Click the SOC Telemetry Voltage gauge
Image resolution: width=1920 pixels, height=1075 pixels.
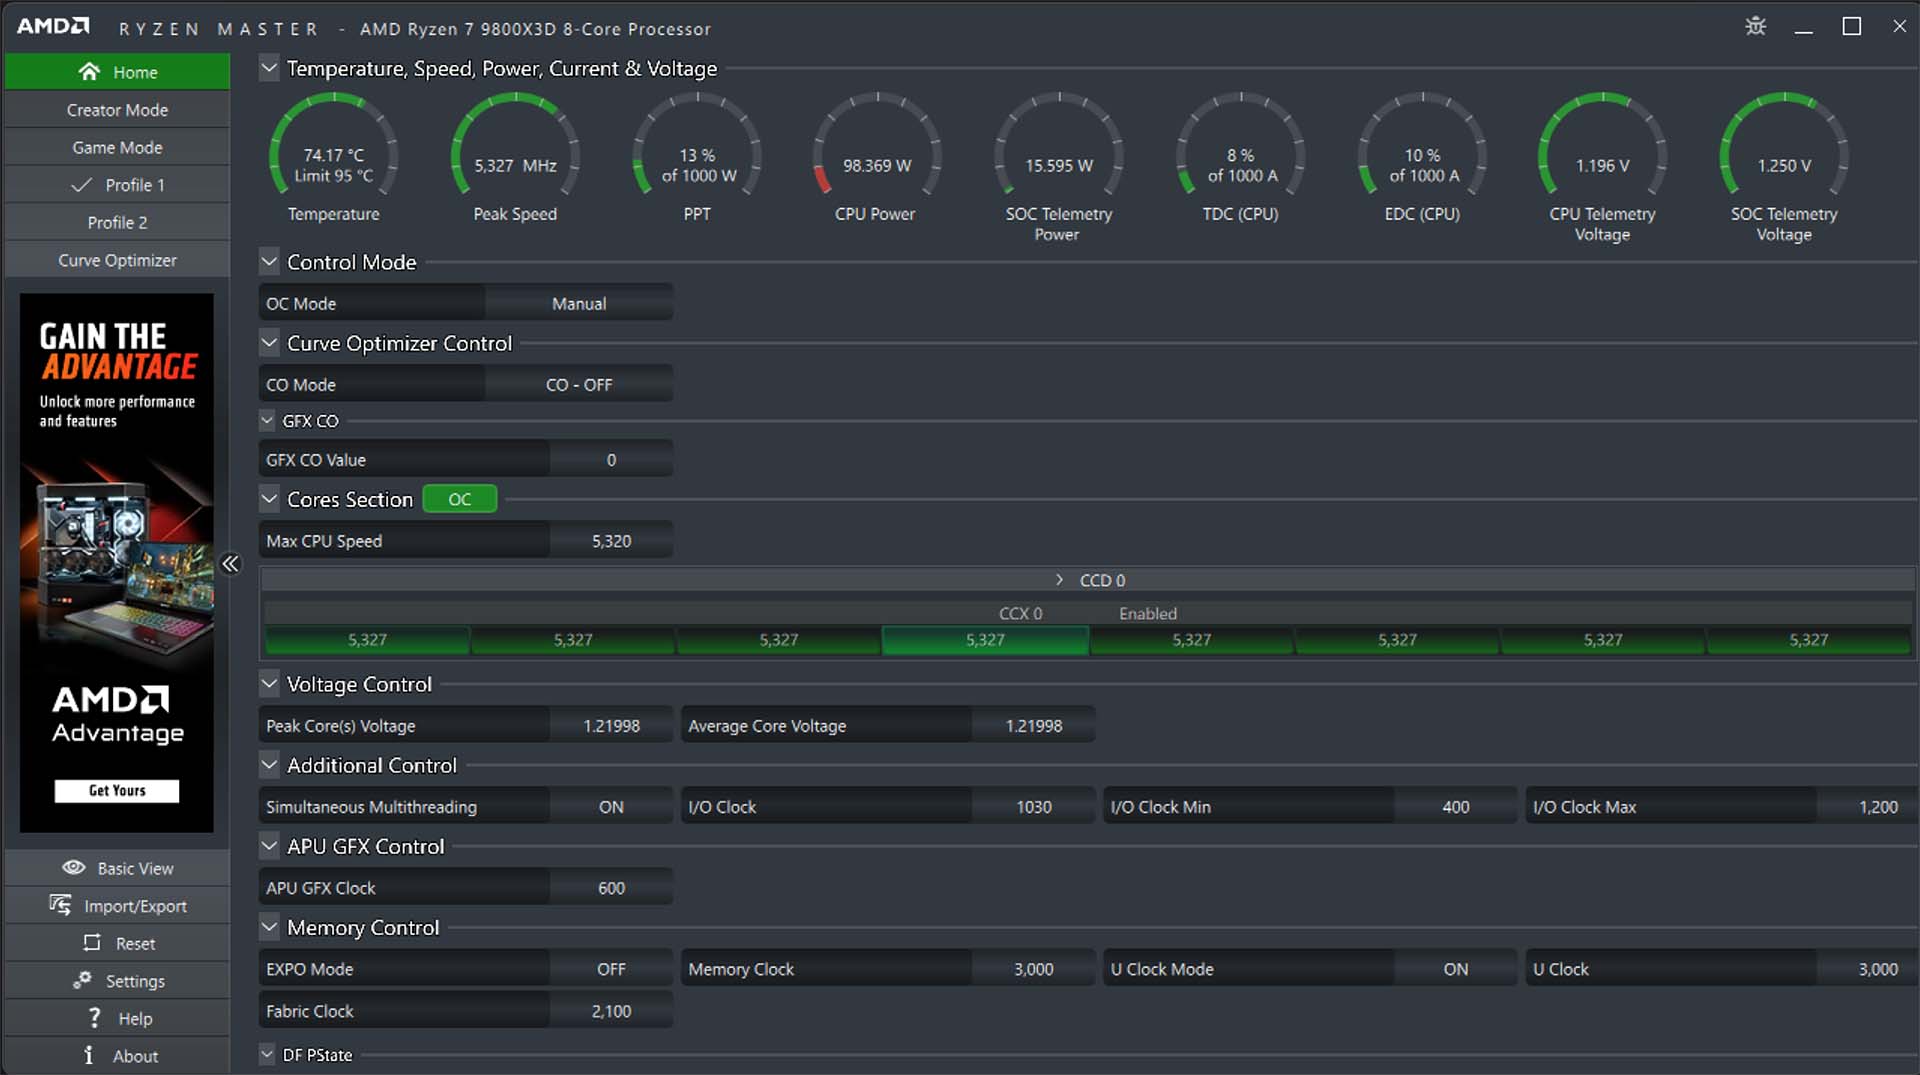click(x=1784, y=146)
